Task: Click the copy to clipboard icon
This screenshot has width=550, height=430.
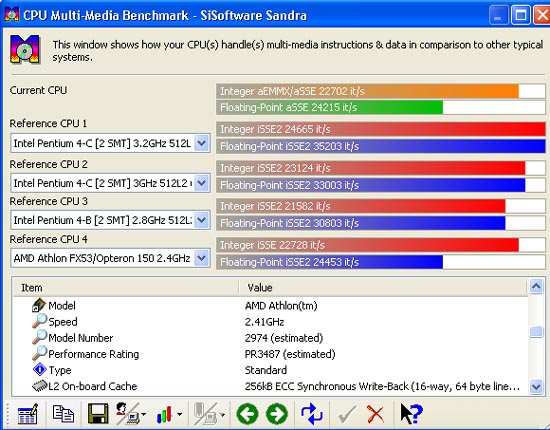Action: pos(63,414)
